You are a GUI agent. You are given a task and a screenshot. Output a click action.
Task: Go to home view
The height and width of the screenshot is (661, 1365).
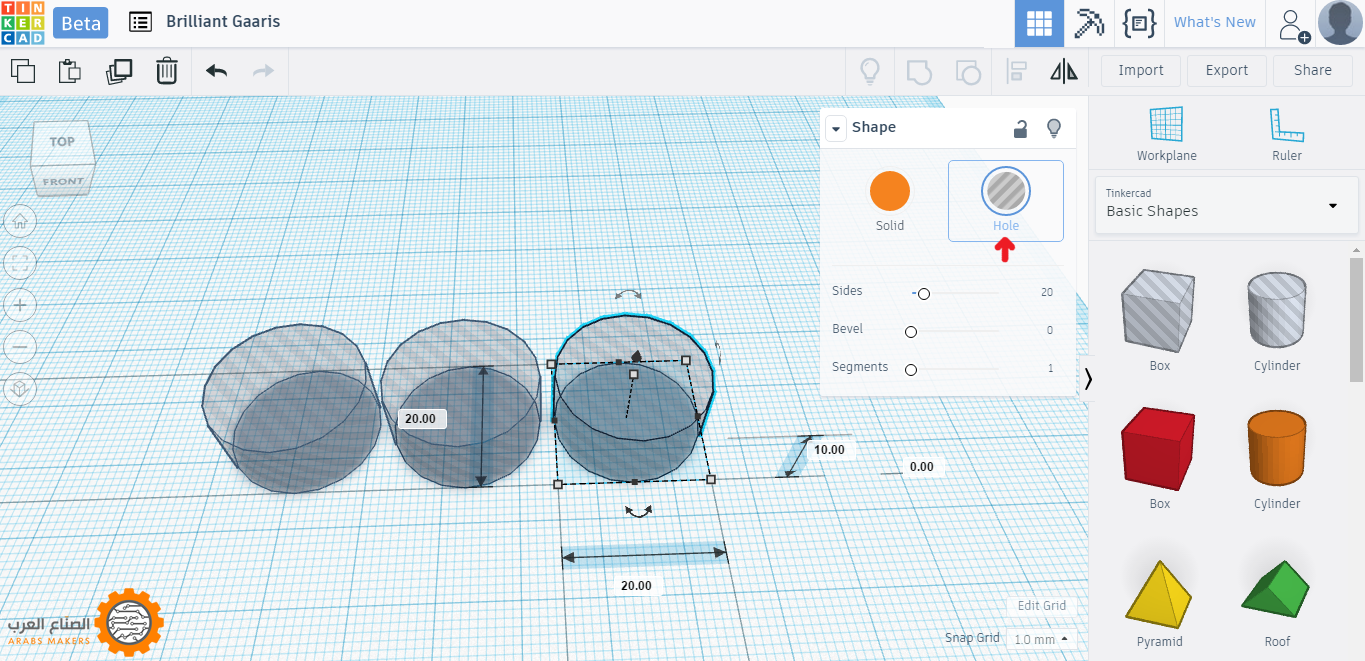pyautogui.click(x=20, y=221)
